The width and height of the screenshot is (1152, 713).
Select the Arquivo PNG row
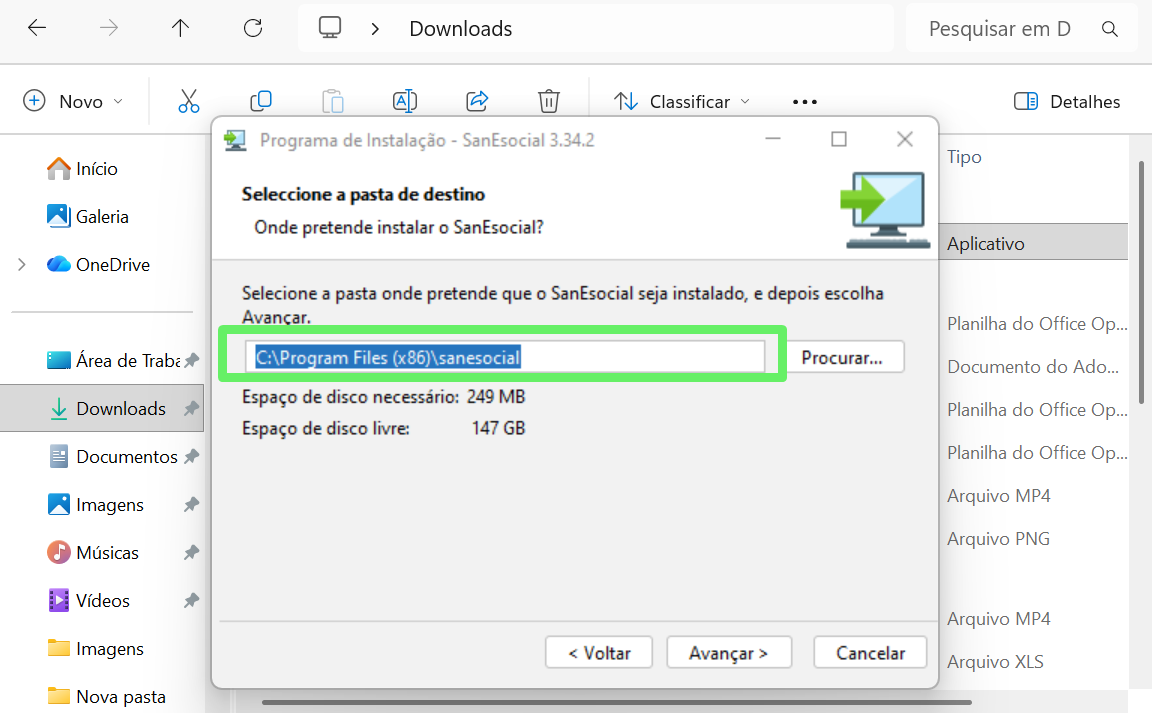point(998,539)
